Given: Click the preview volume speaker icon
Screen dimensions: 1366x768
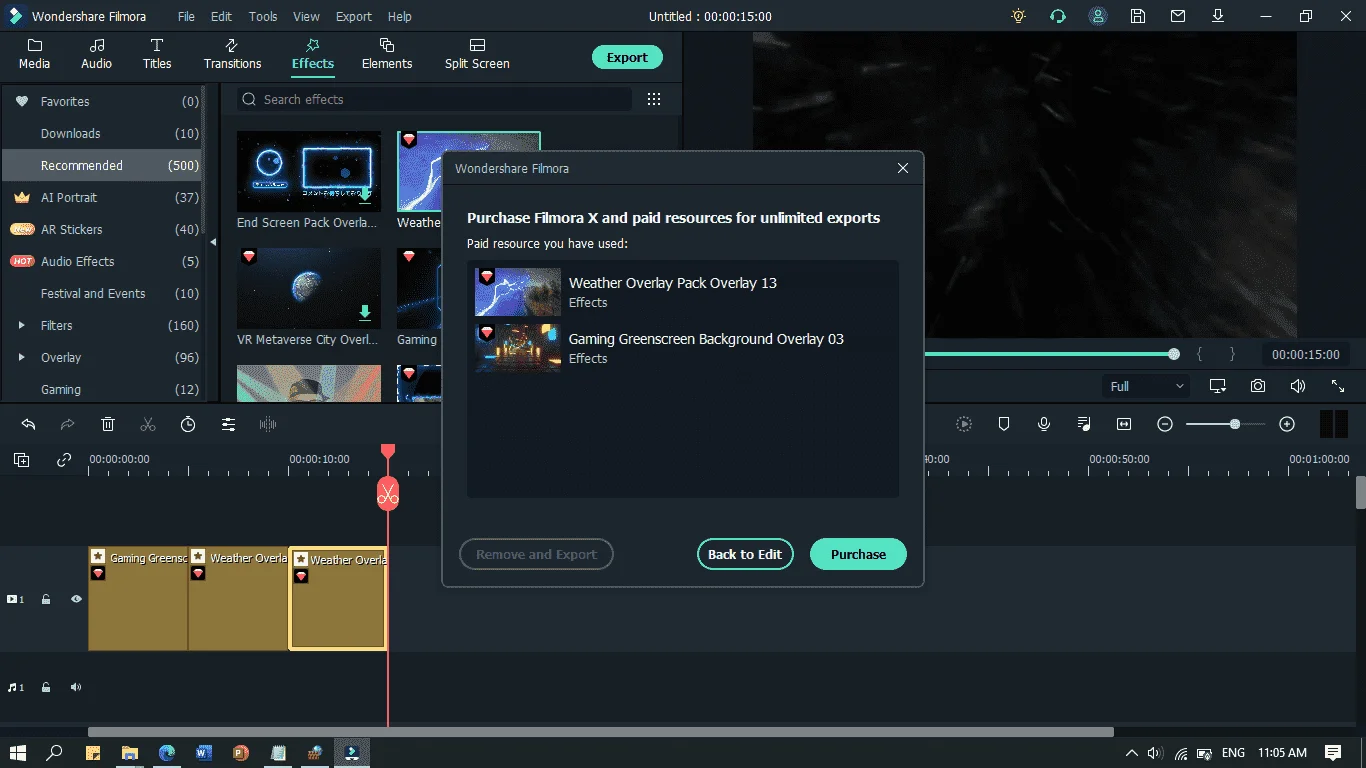Looking at the screenshot, I should [x=1298, y=386].
